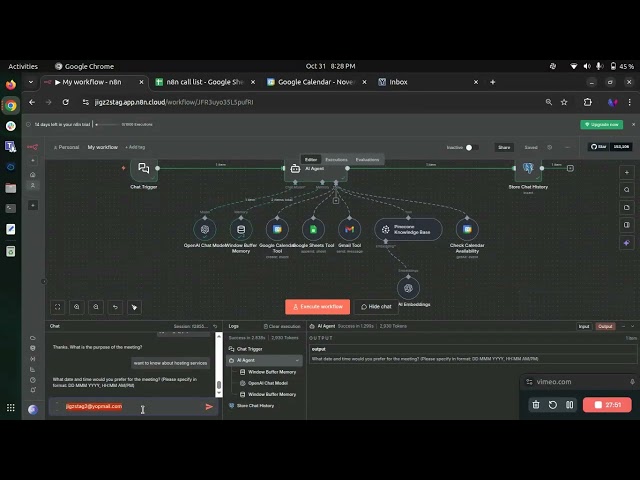Collapse the n8n sidebar with arrow handle
This screenshot has height=480, width=640.
(x=44, y=281)
